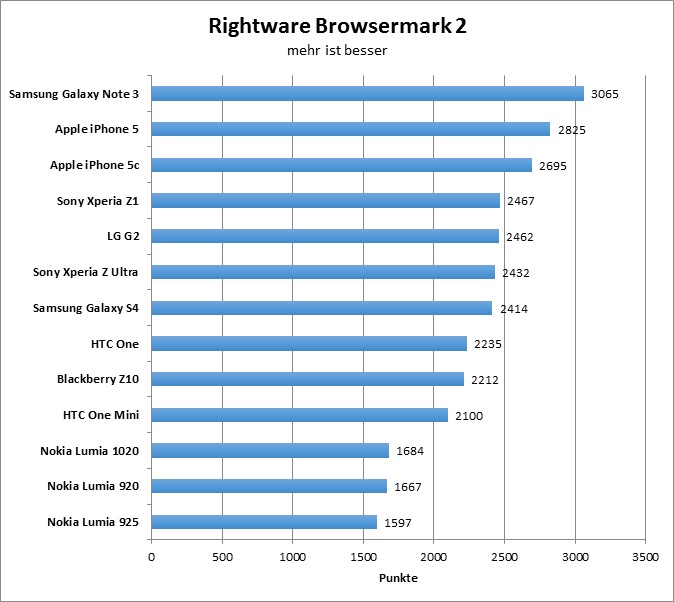The height and width of the screenshot is (602, 674).
Task: Select the data value 2414
Action: pyautogui.click(x=514, y=309)
